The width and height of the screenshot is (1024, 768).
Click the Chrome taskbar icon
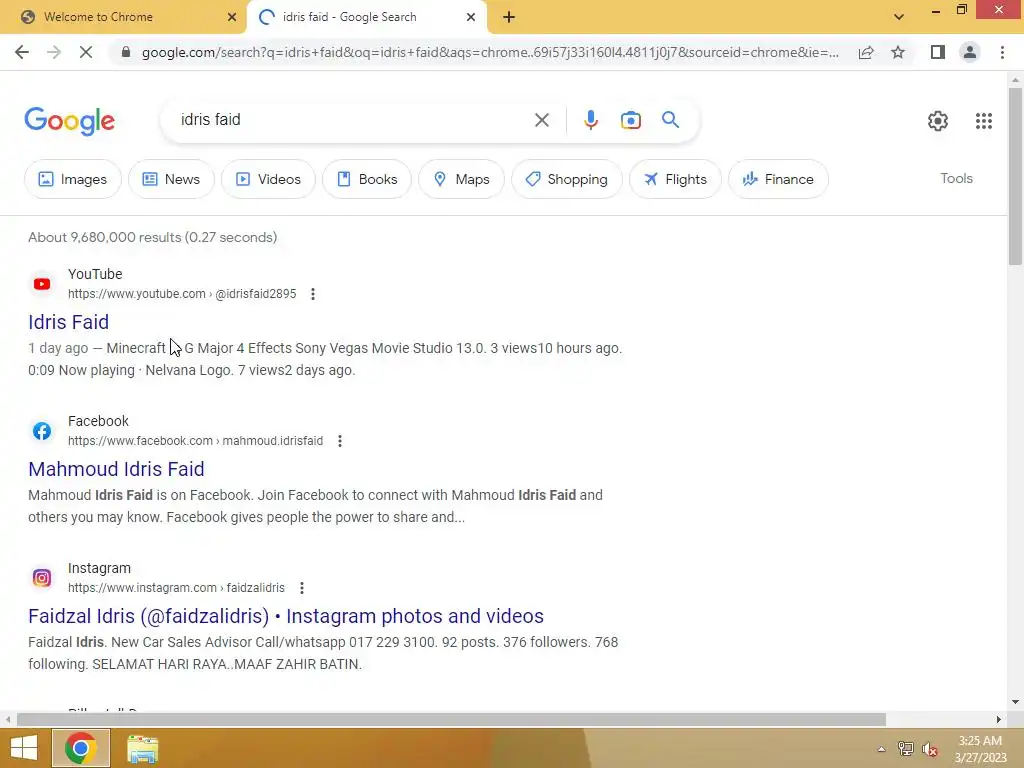81,748
